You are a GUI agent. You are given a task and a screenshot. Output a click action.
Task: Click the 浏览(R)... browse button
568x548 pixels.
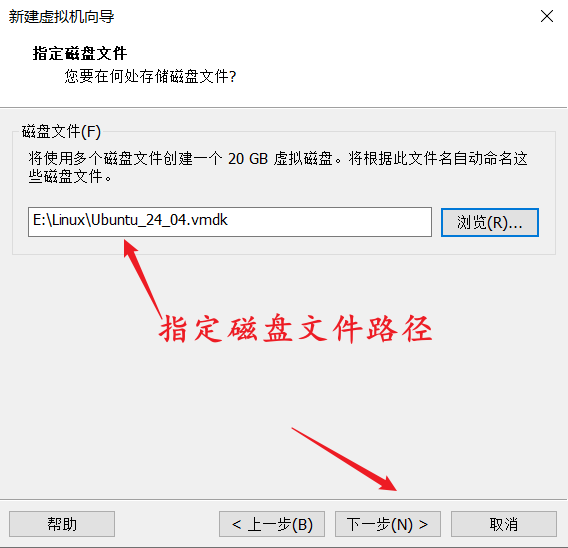490,222
